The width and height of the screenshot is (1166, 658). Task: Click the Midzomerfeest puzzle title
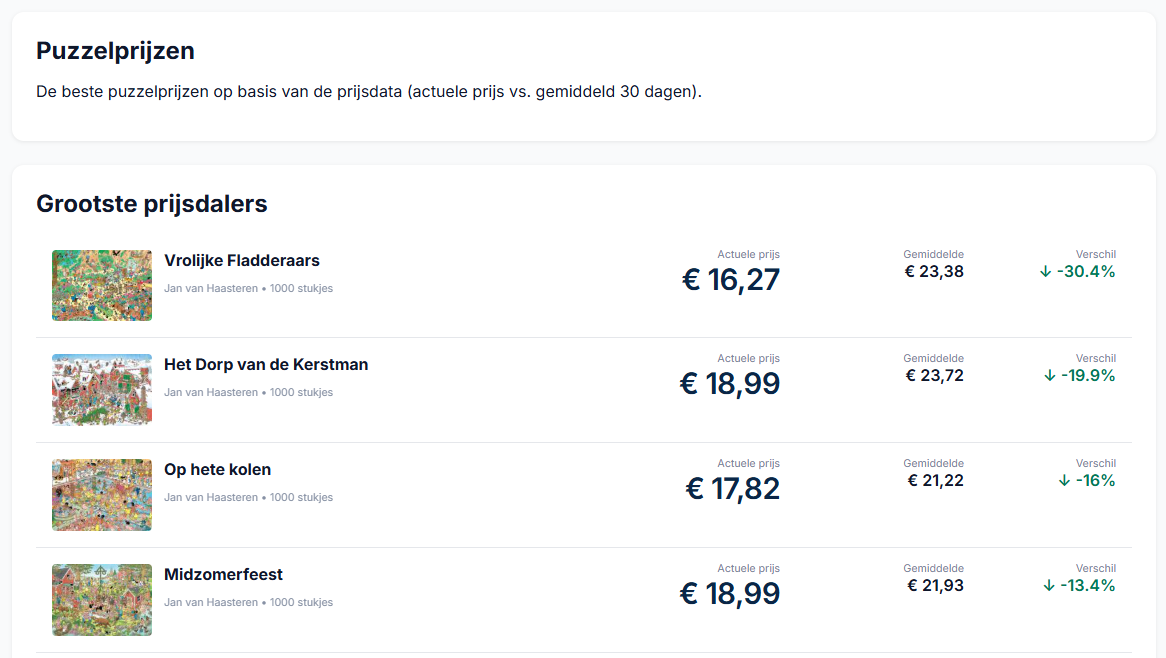223,575
